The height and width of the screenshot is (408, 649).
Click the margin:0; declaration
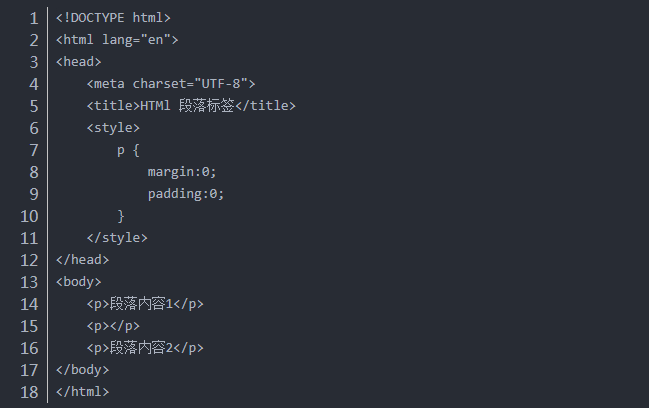182,172
